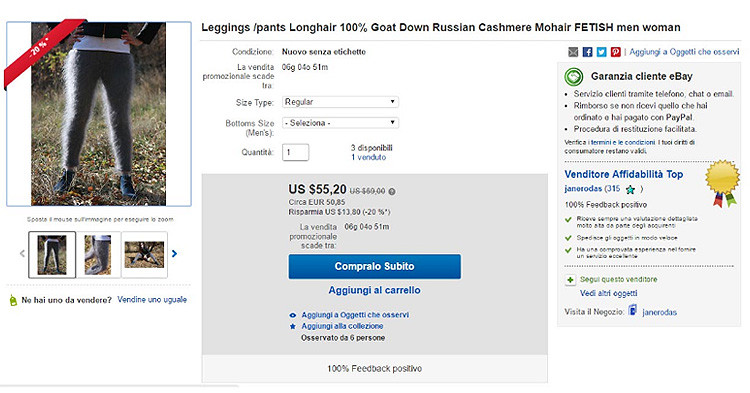The width and height of the screenshot is (750, 393).
Task: Click the price info question mark icon
Action: pyautogui.click(x=392, y=191)
